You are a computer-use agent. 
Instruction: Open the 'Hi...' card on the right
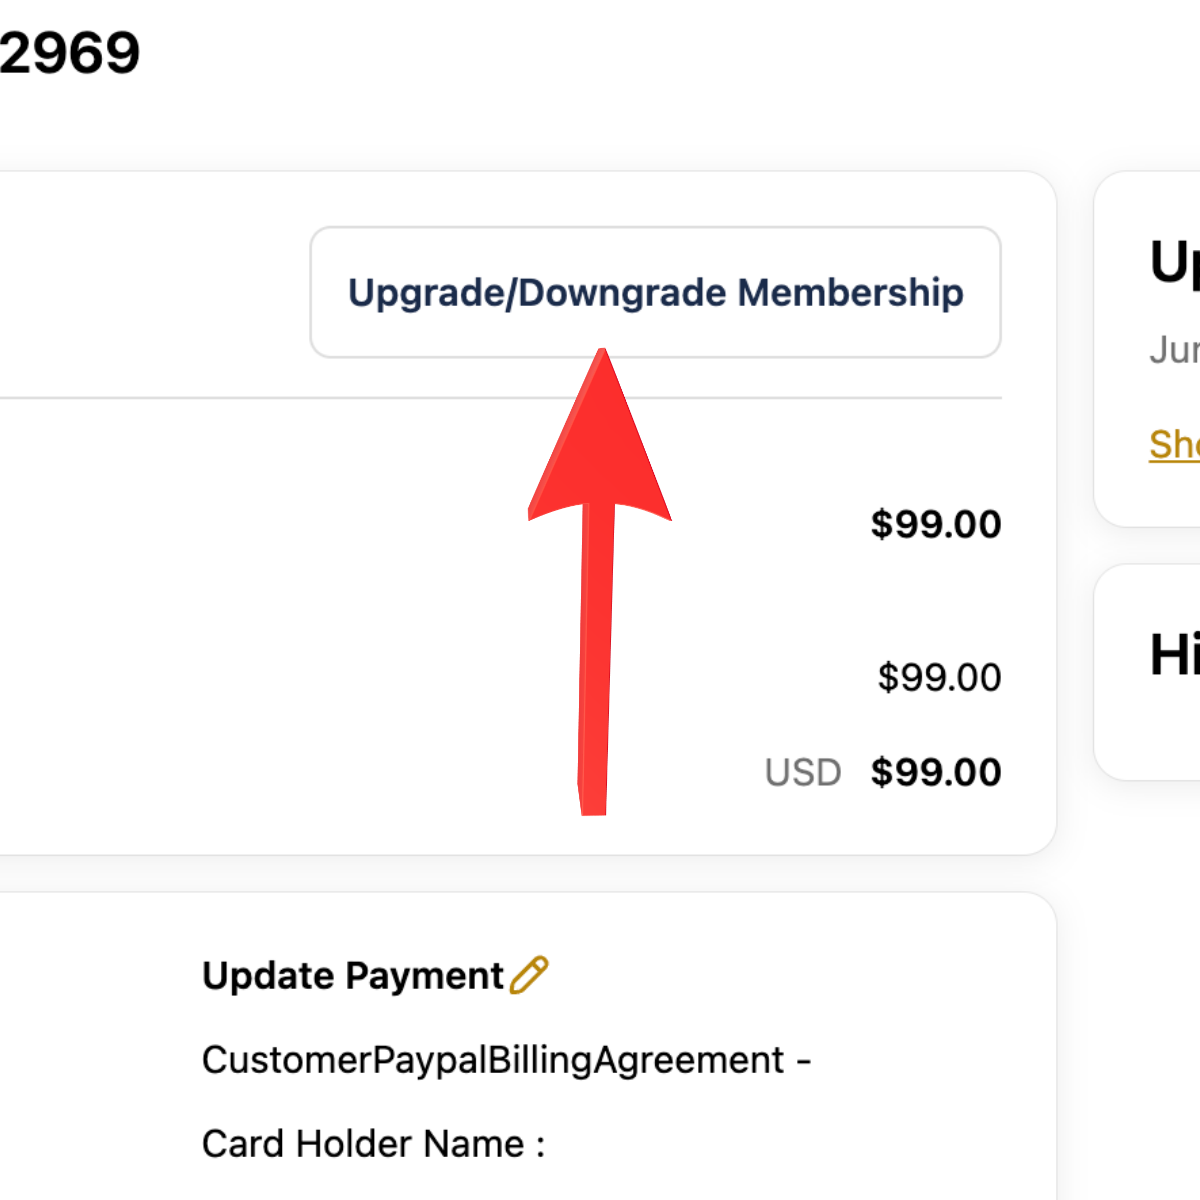(1147, 672)
